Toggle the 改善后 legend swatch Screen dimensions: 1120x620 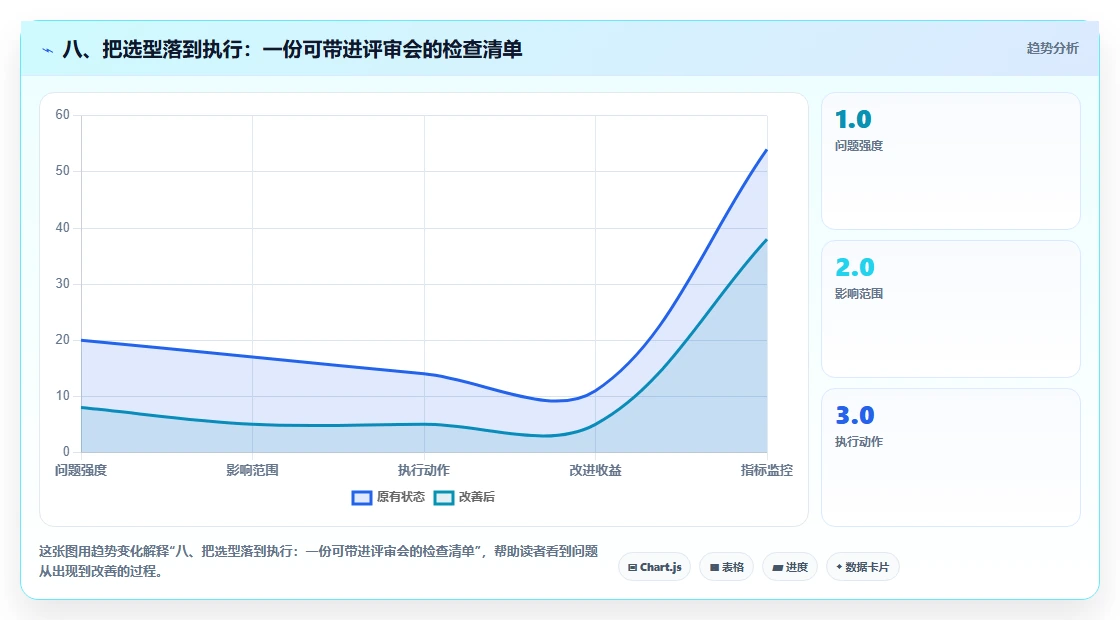coord(444,498)
